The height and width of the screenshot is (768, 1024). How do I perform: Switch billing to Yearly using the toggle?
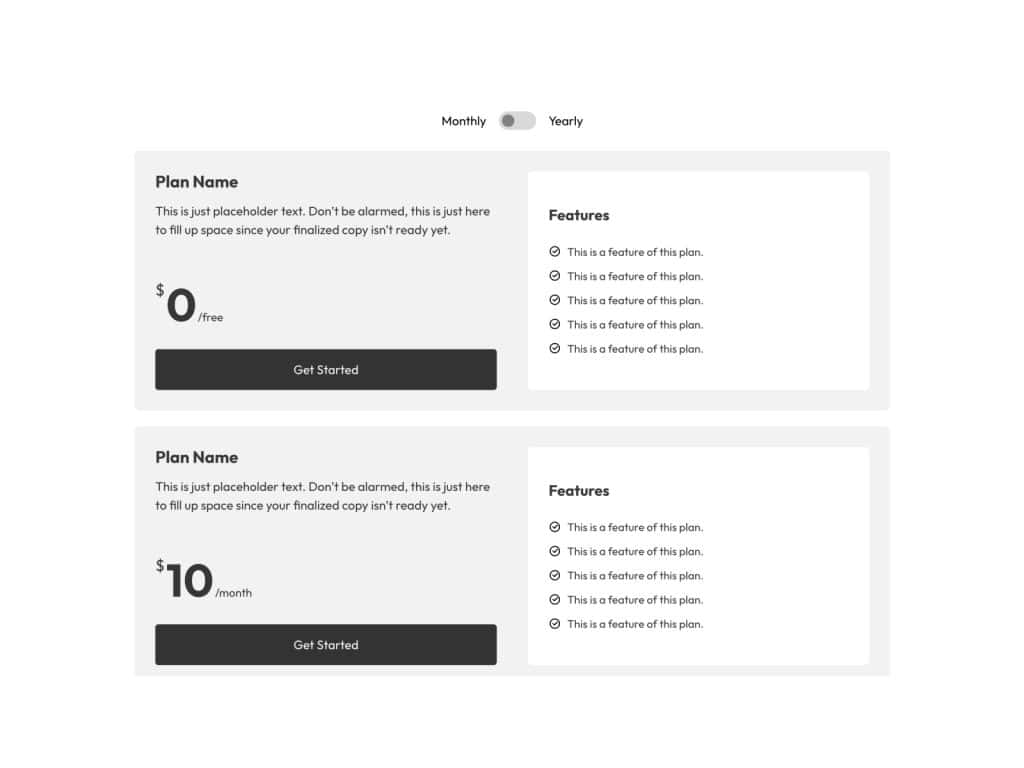517,120
